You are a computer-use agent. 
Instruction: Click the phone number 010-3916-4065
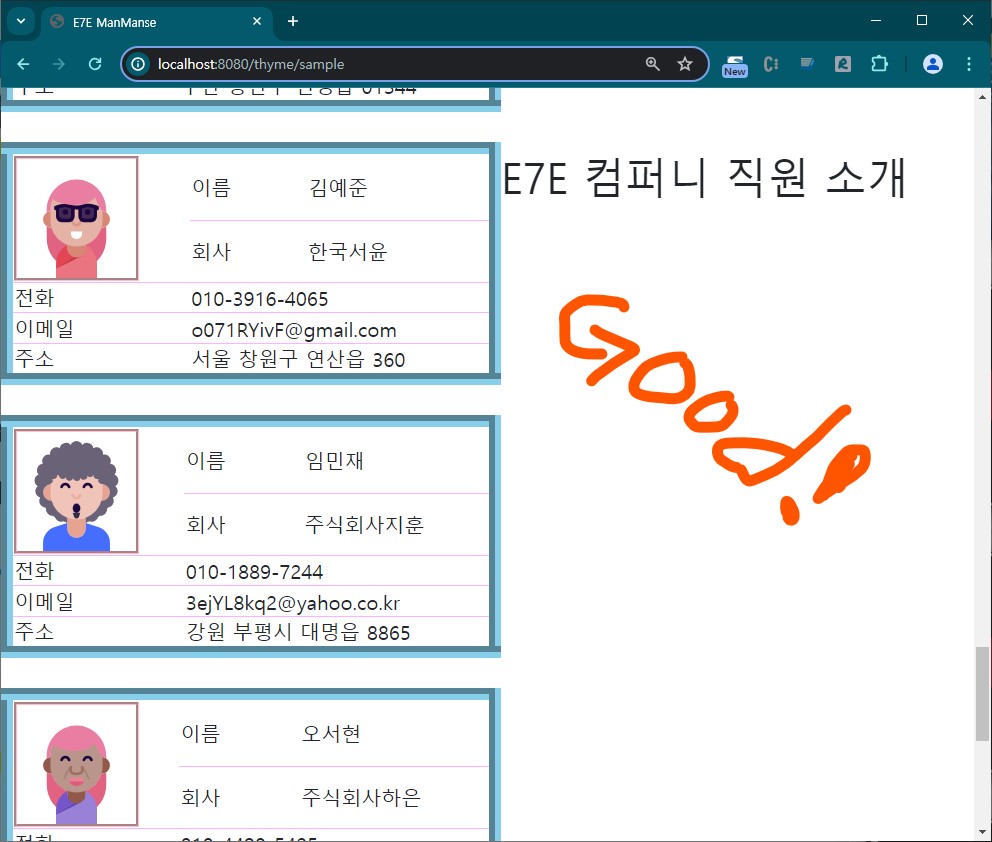[260, 299]
